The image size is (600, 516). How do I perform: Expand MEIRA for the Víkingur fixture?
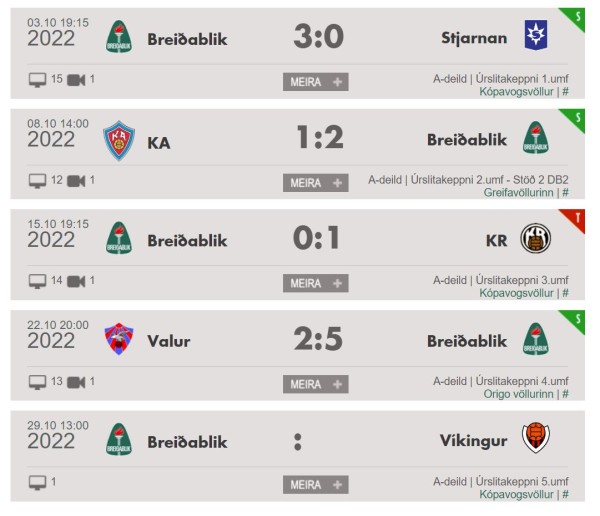coord(316,485)
